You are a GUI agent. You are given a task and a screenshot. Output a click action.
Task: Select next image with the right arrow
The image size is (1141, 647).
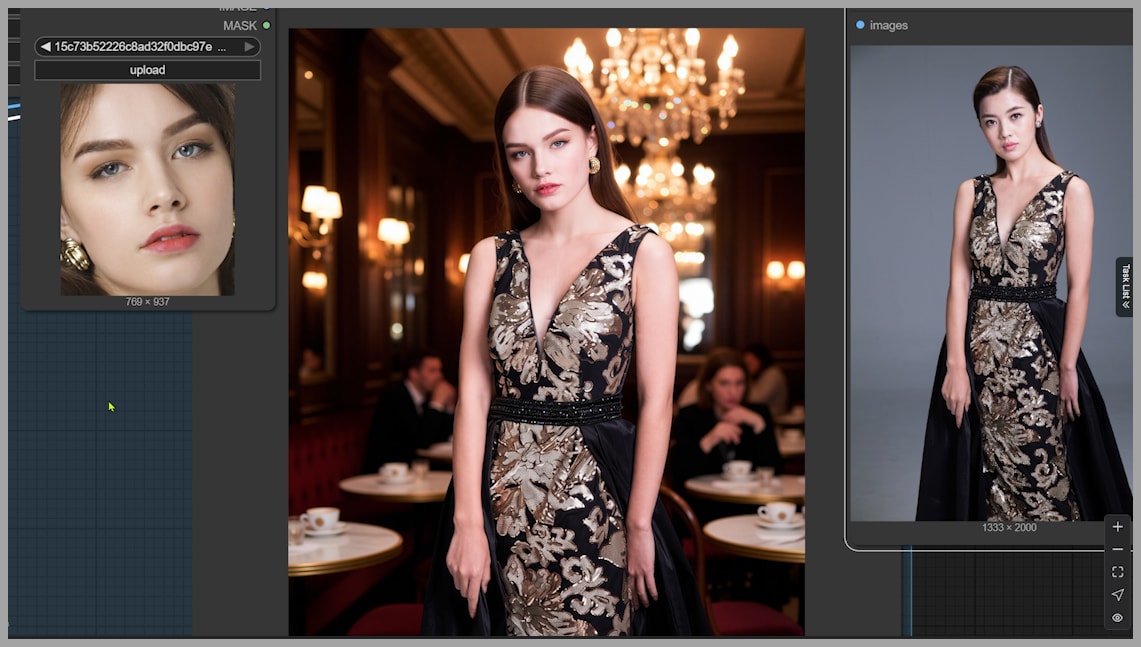(249, 47)
